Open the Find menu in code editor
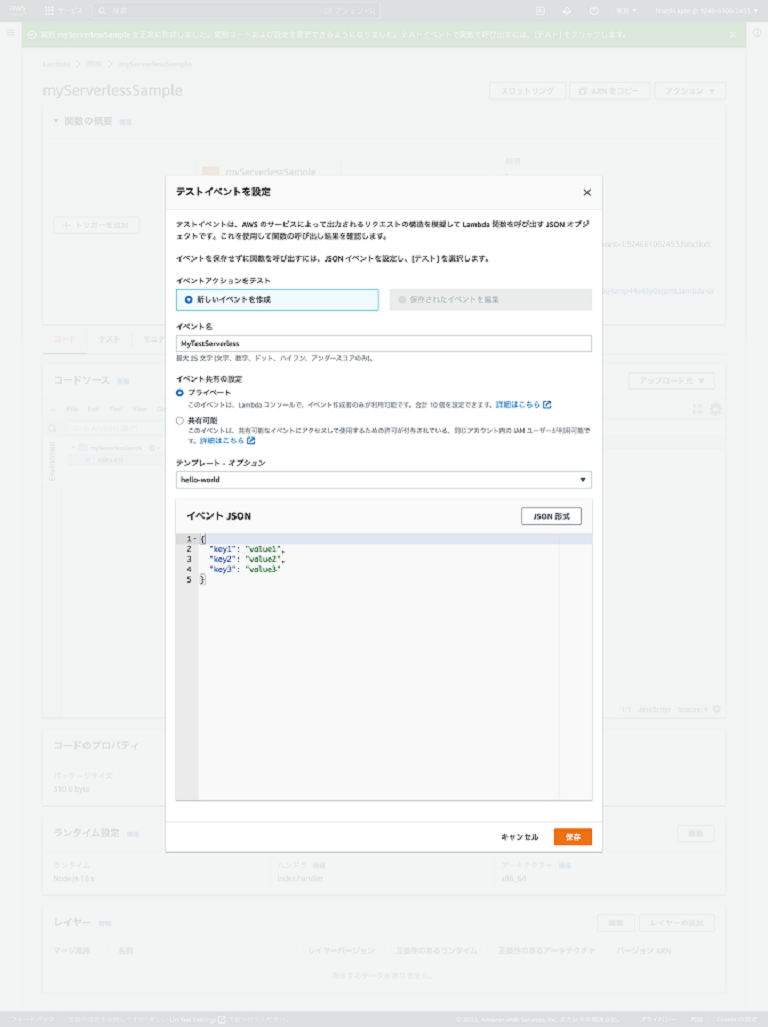 tap(116, 409)
